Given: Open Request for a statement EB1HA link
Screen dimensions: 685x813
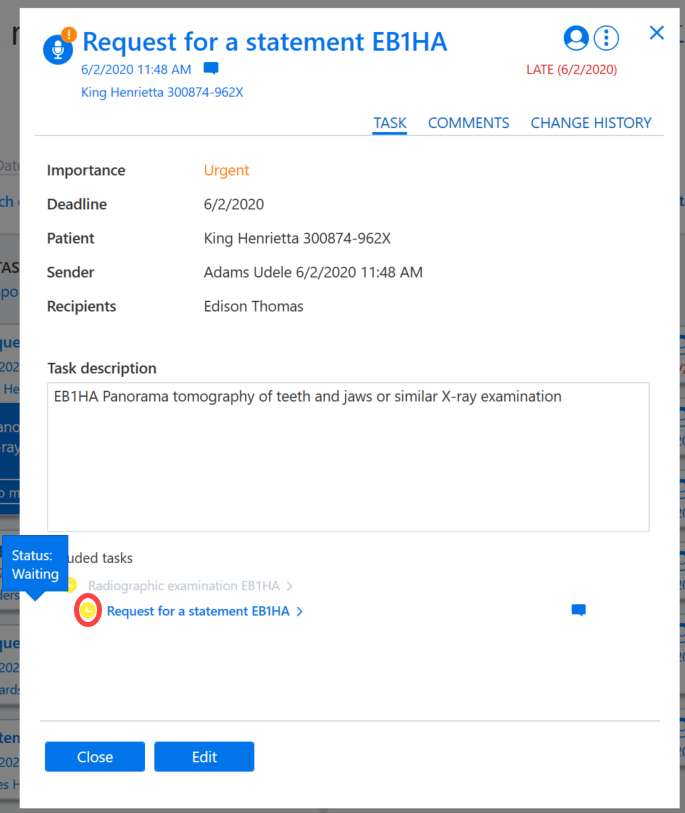Looking at the screenshot, I should click(x=198, y=611).
